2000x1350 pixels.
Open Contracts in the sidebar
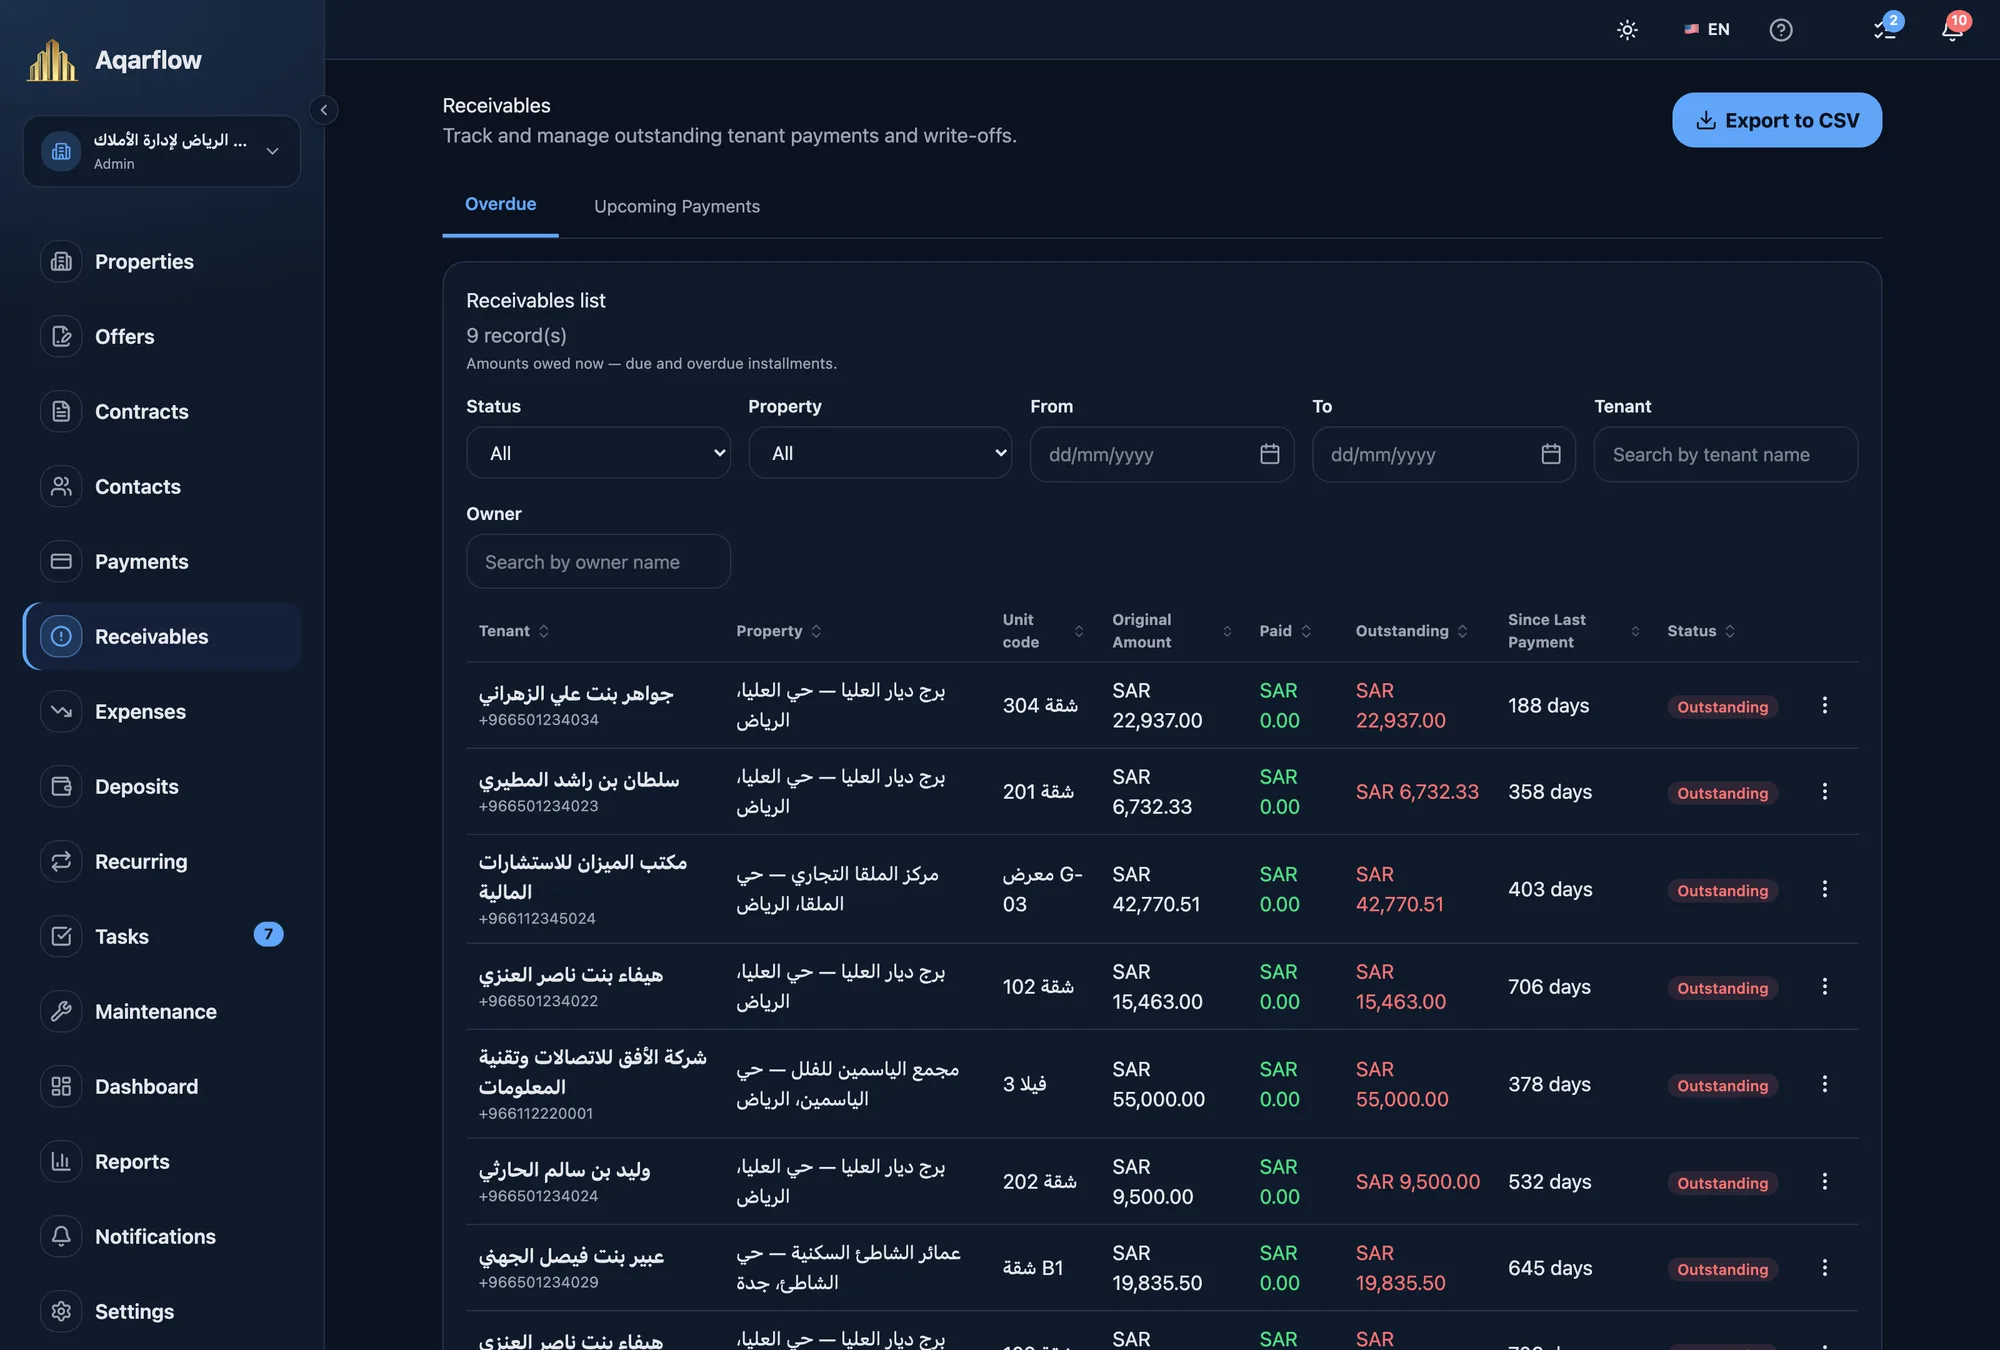[x=162, y=411]
